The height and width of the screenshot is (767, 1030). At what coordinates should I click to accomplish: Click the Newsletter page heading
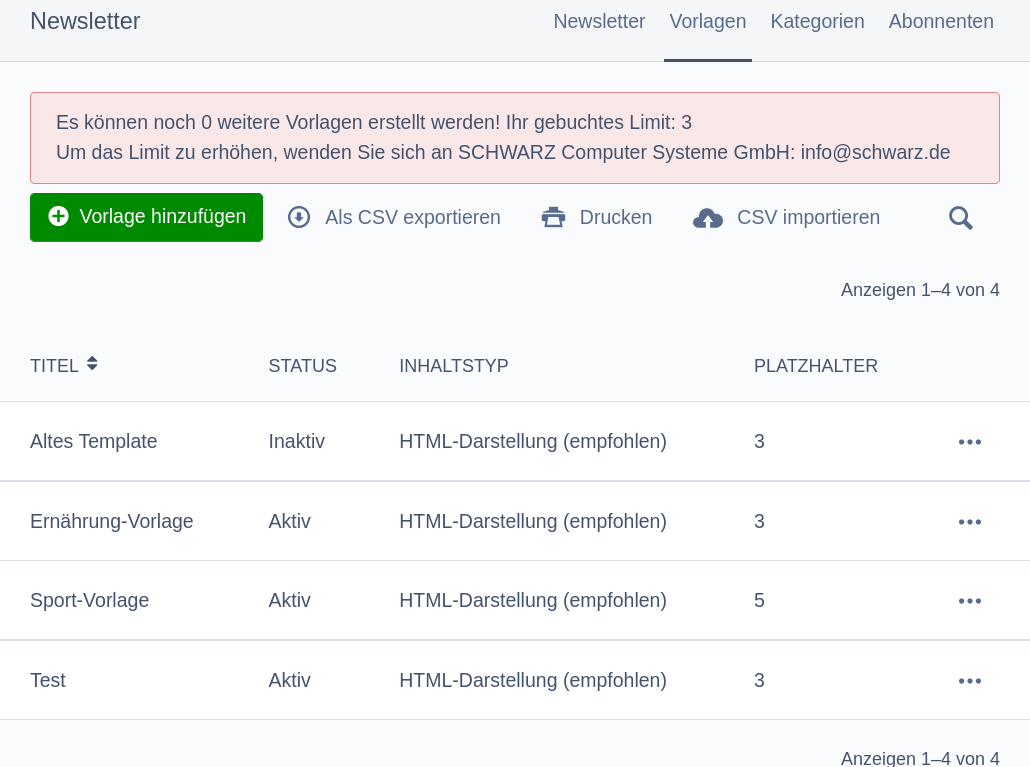click(x=85, y=21)
